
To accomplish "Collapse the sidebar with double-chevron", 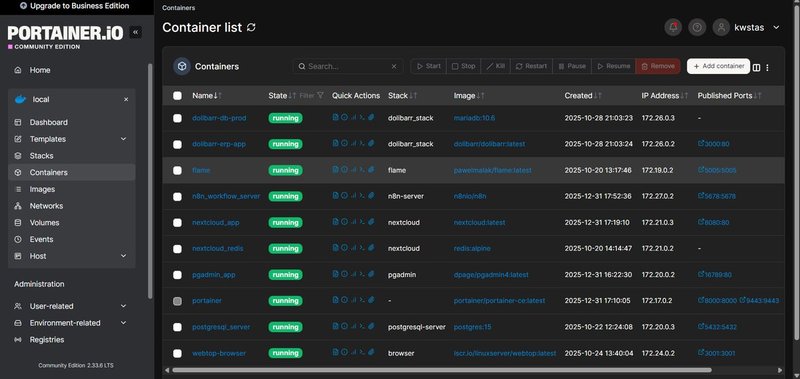I will coord(136,32).
